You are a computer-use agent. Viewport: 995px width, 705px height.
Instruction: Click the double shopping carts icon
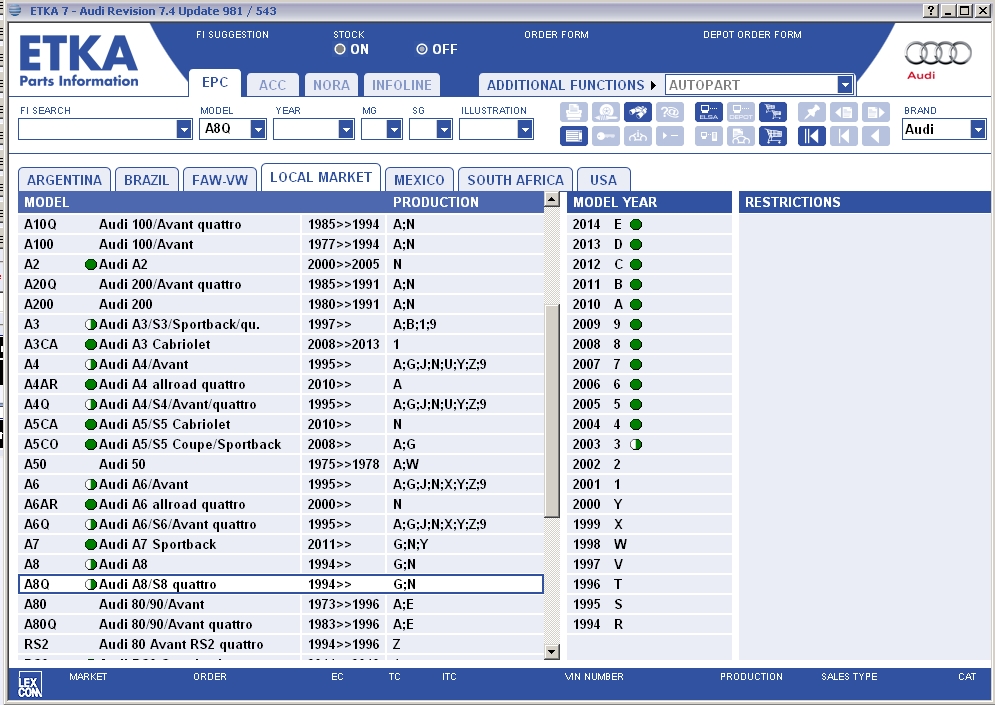tap(773, 112)
